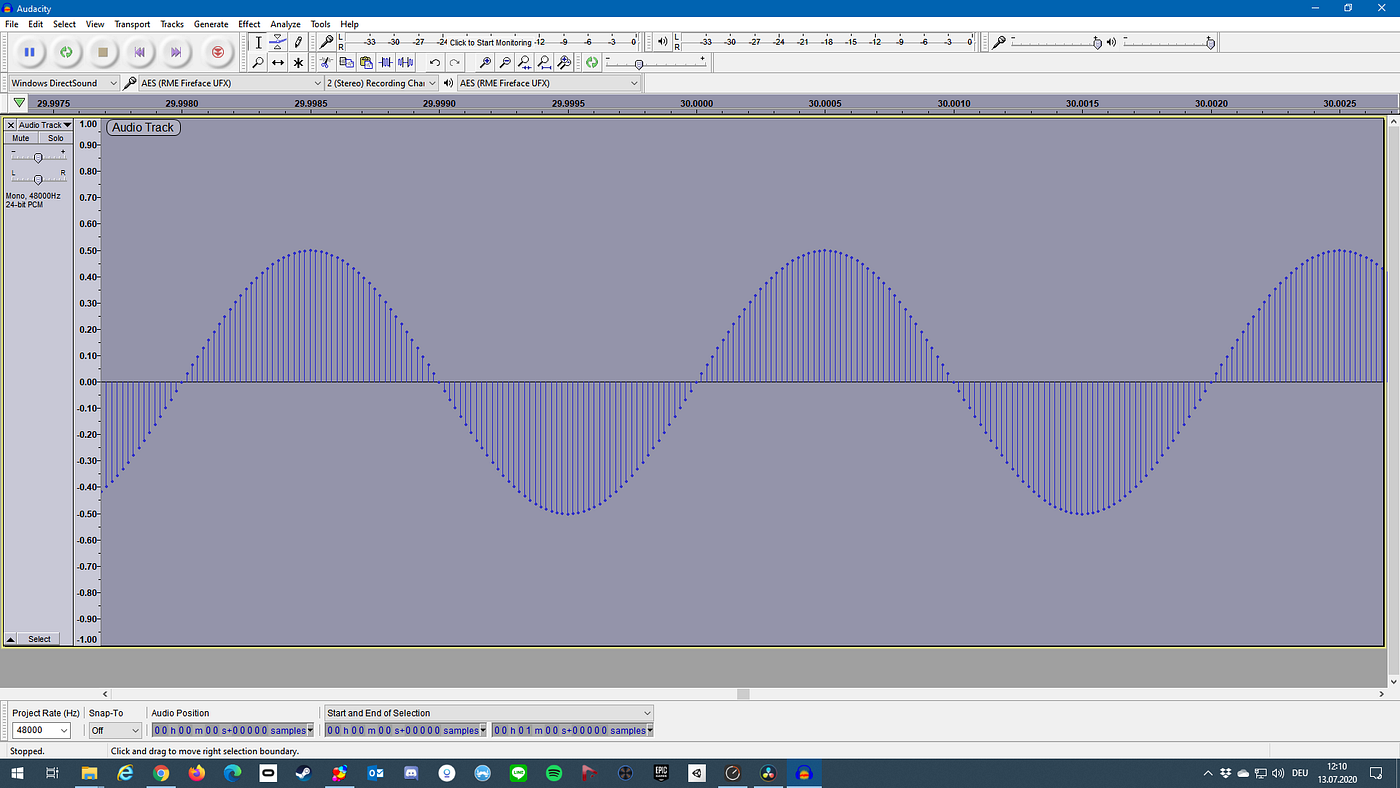Open the Audio Track dropdown menu
This screenshot has height=788, width=1400.
click(x=68, y=125)
